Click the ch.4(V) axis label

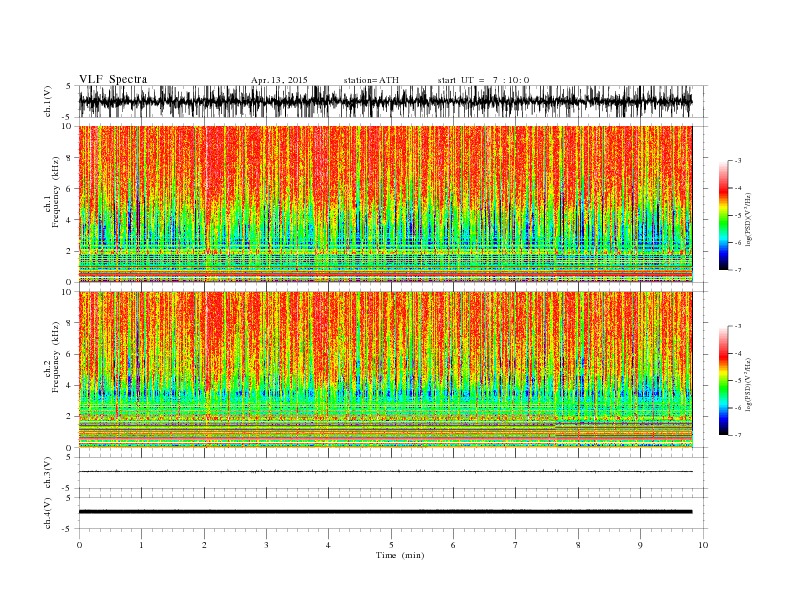48,513
